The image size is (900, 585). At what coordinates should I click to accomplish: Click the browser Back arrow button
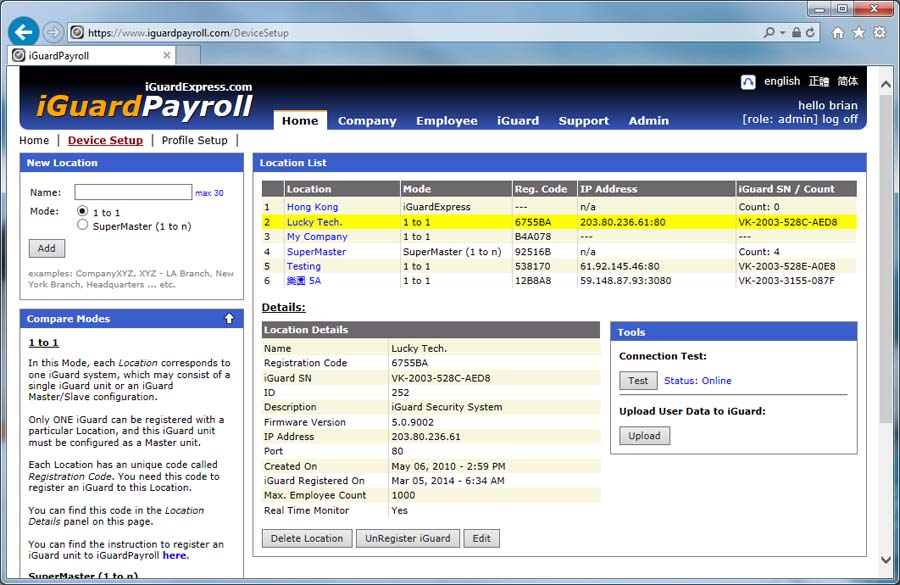24,32
